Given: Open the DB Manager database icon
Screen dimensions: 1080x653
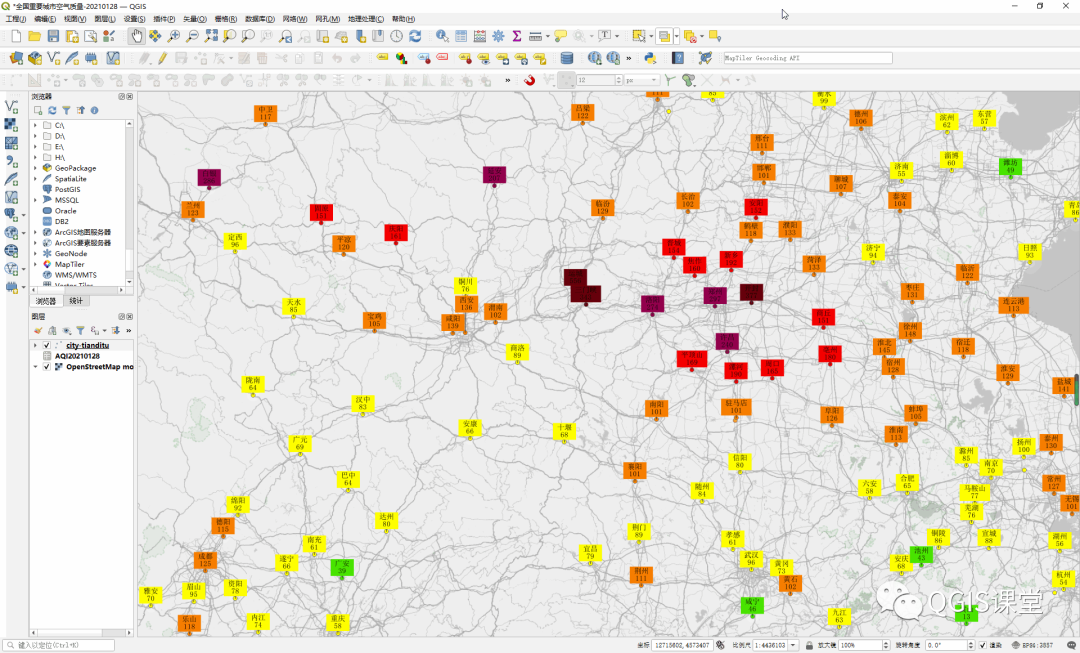Looking at the screenshot, I should click(x=566, y=59).
